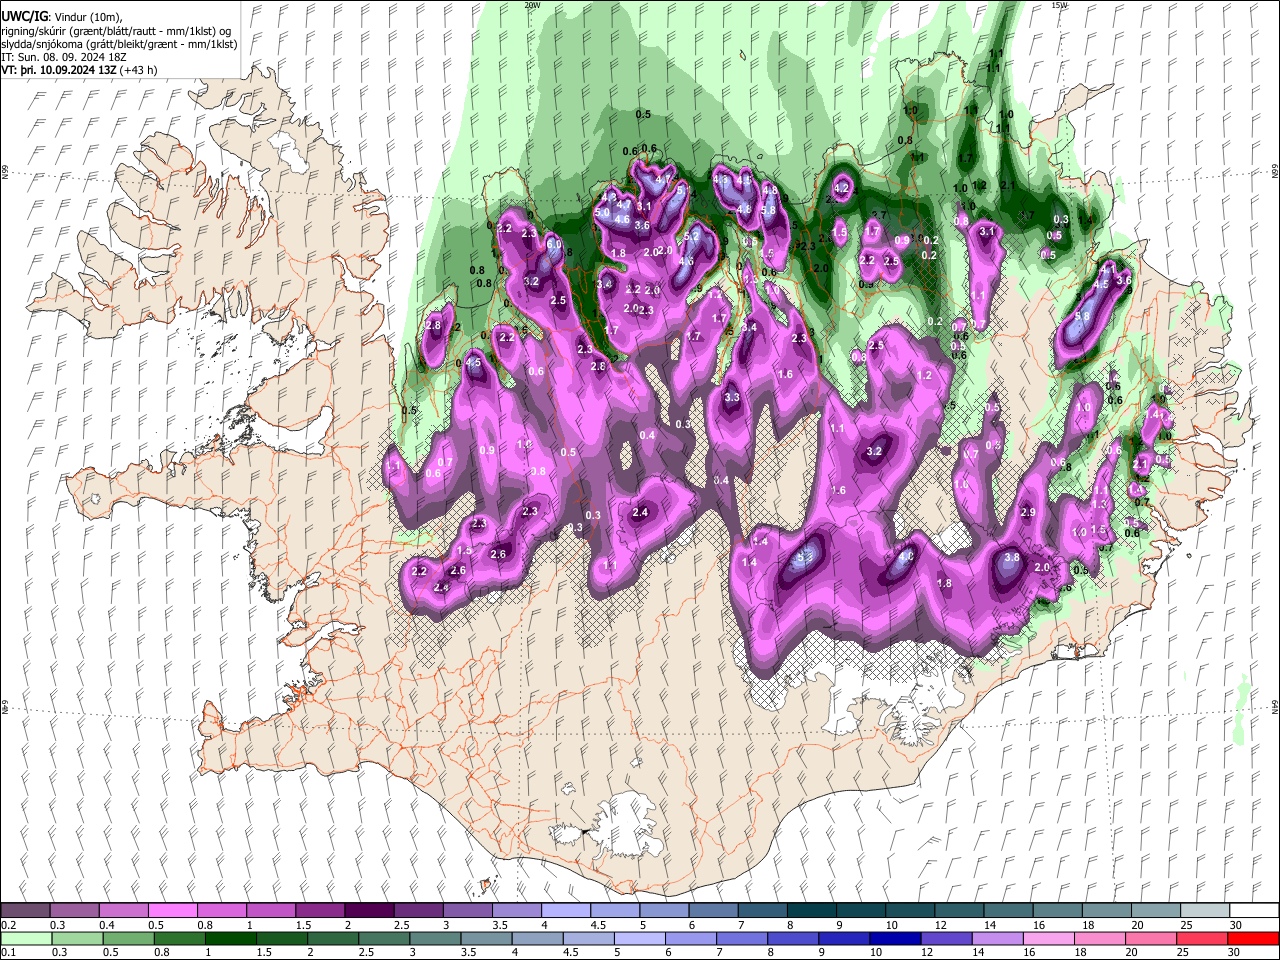Viewport: 1280px width, 960px height.
Task: Click the 2.9 value on the map
Action: pyautogui.click(x=1028, y=512)
